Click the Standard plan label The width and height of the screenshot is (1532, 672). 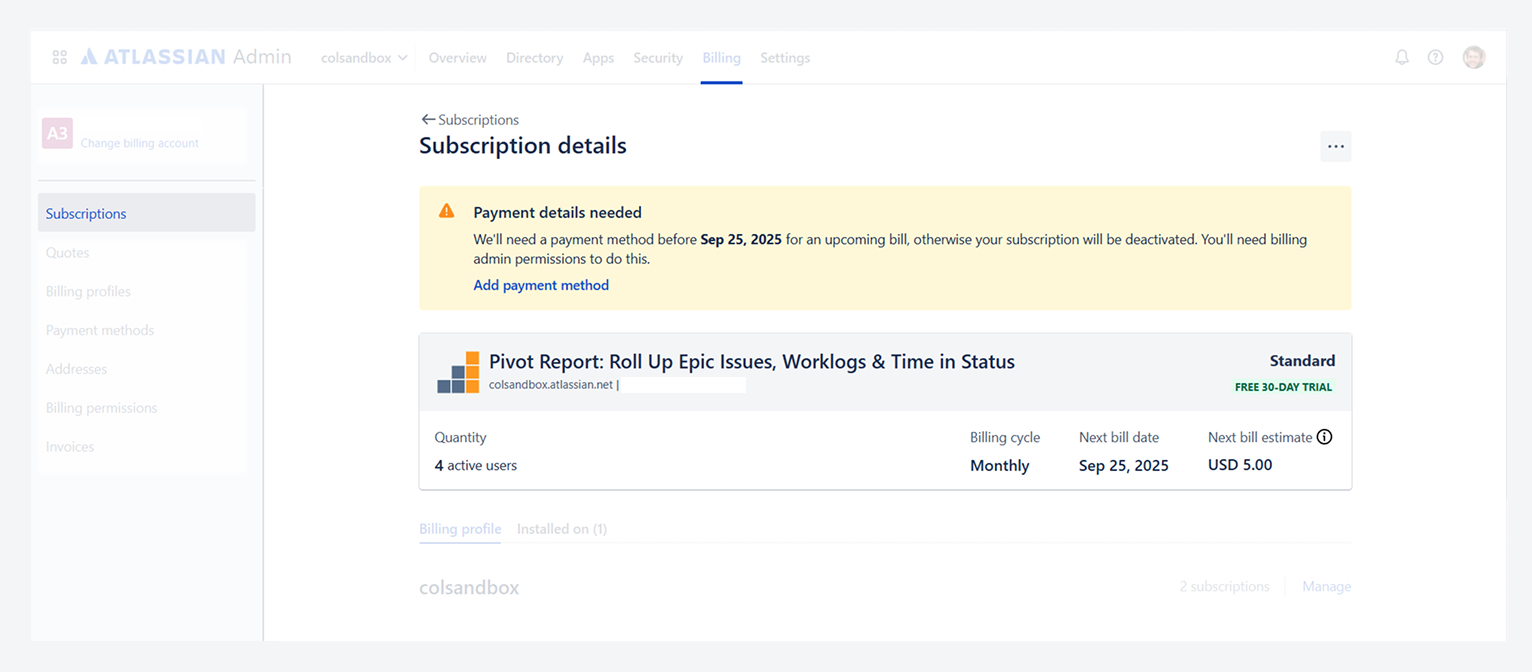(1302, 361)
